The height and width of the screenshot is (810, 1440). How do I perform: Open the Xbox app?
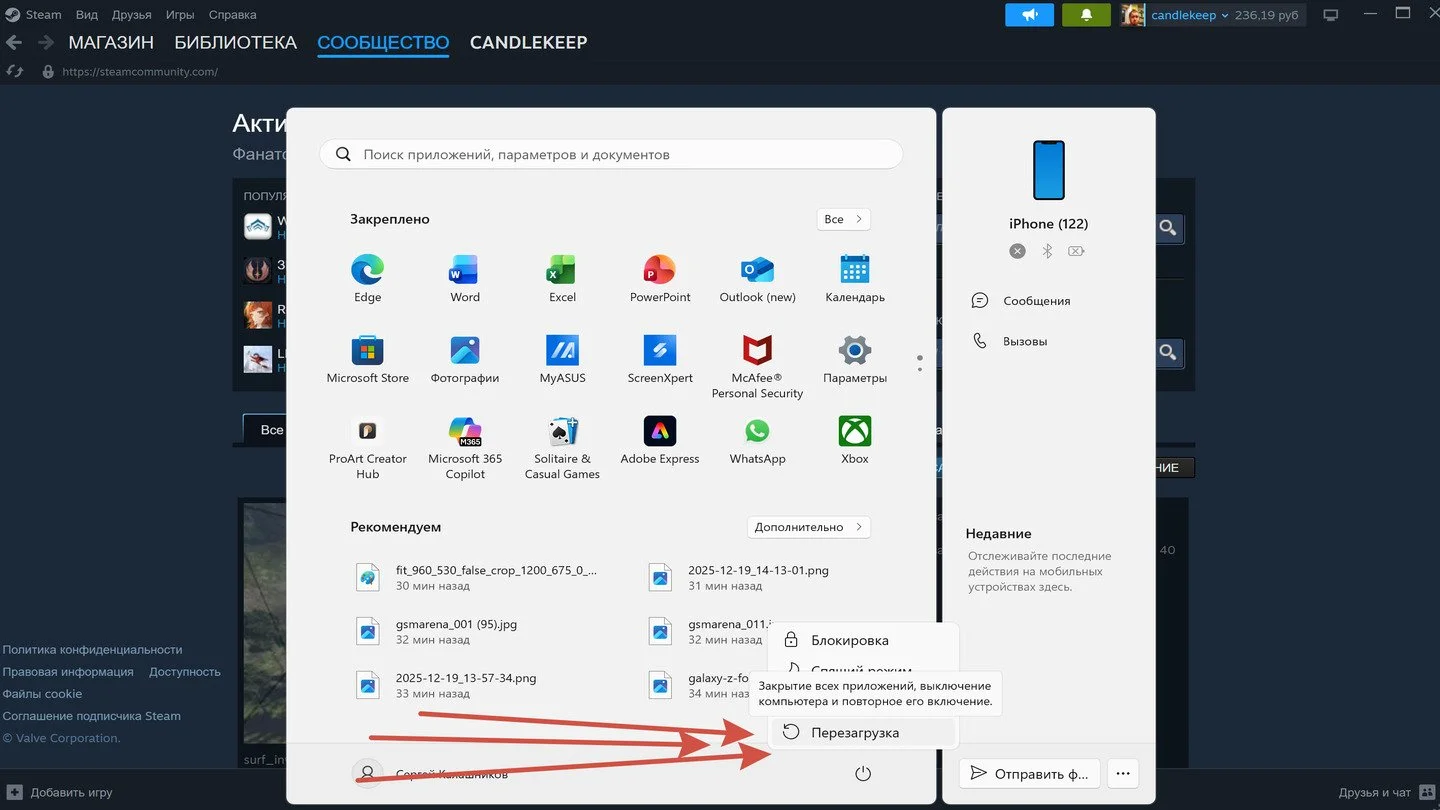[x=855, y=440]
